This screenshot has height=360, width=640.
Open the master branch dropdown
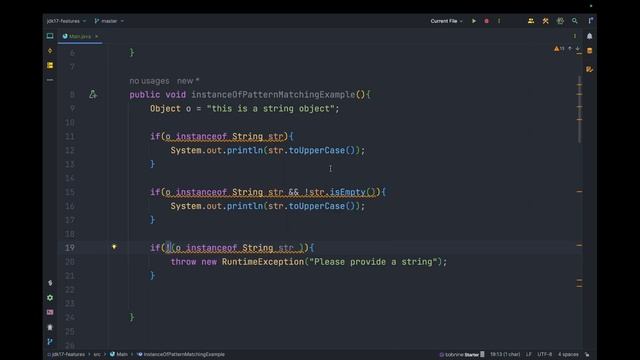109,21
